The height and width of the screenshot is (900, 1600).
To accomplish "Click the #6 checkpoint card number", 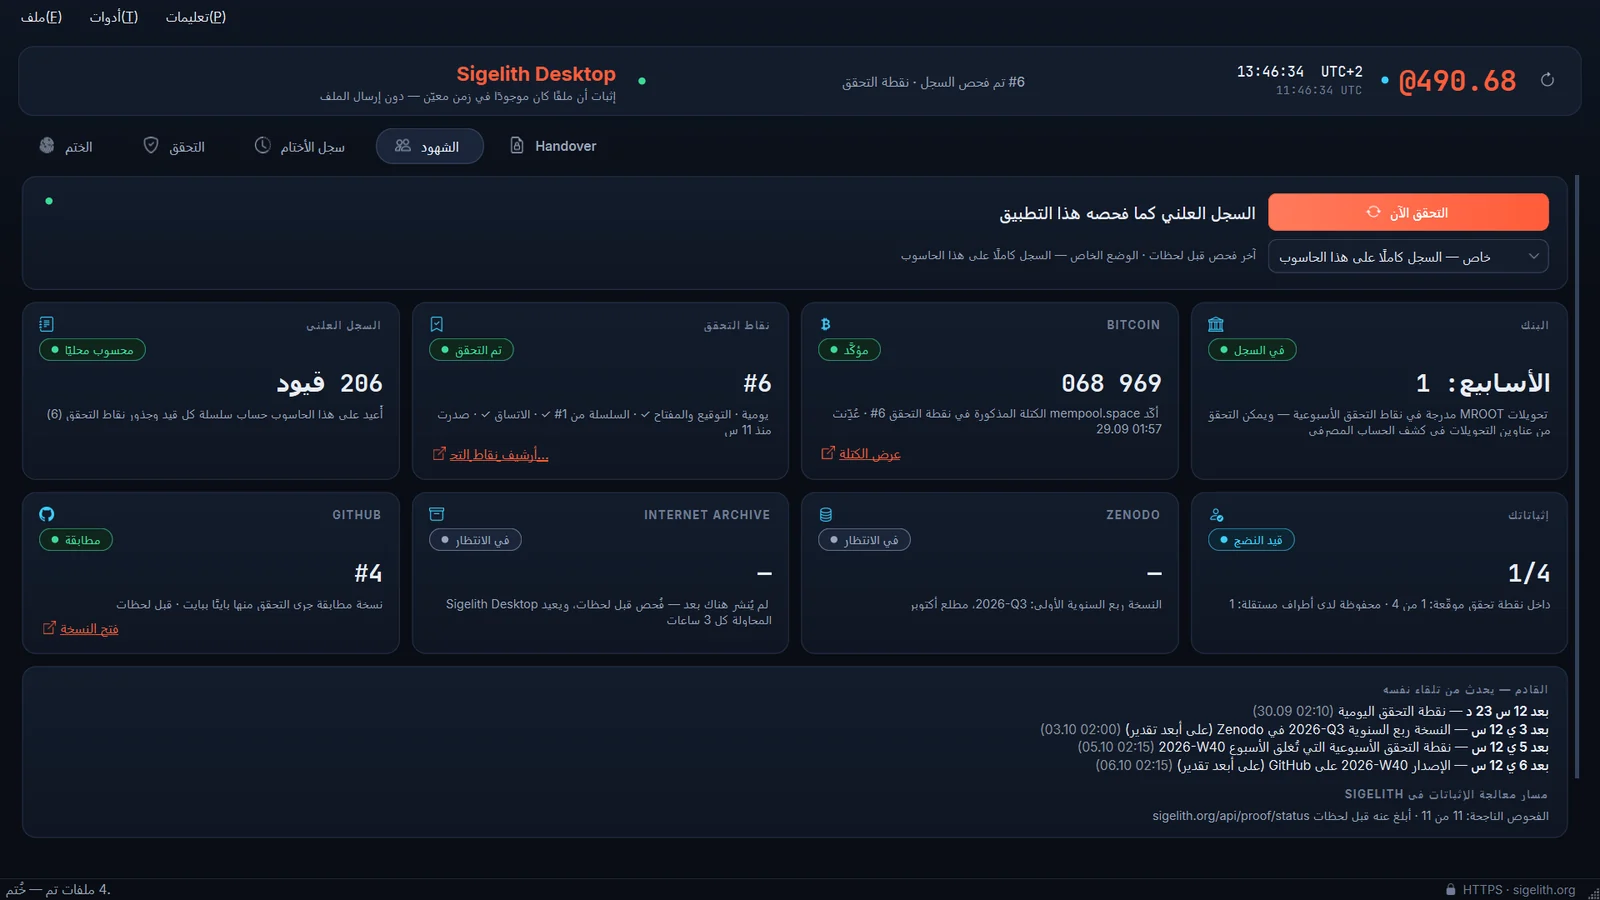I will (x=757, y=383).
